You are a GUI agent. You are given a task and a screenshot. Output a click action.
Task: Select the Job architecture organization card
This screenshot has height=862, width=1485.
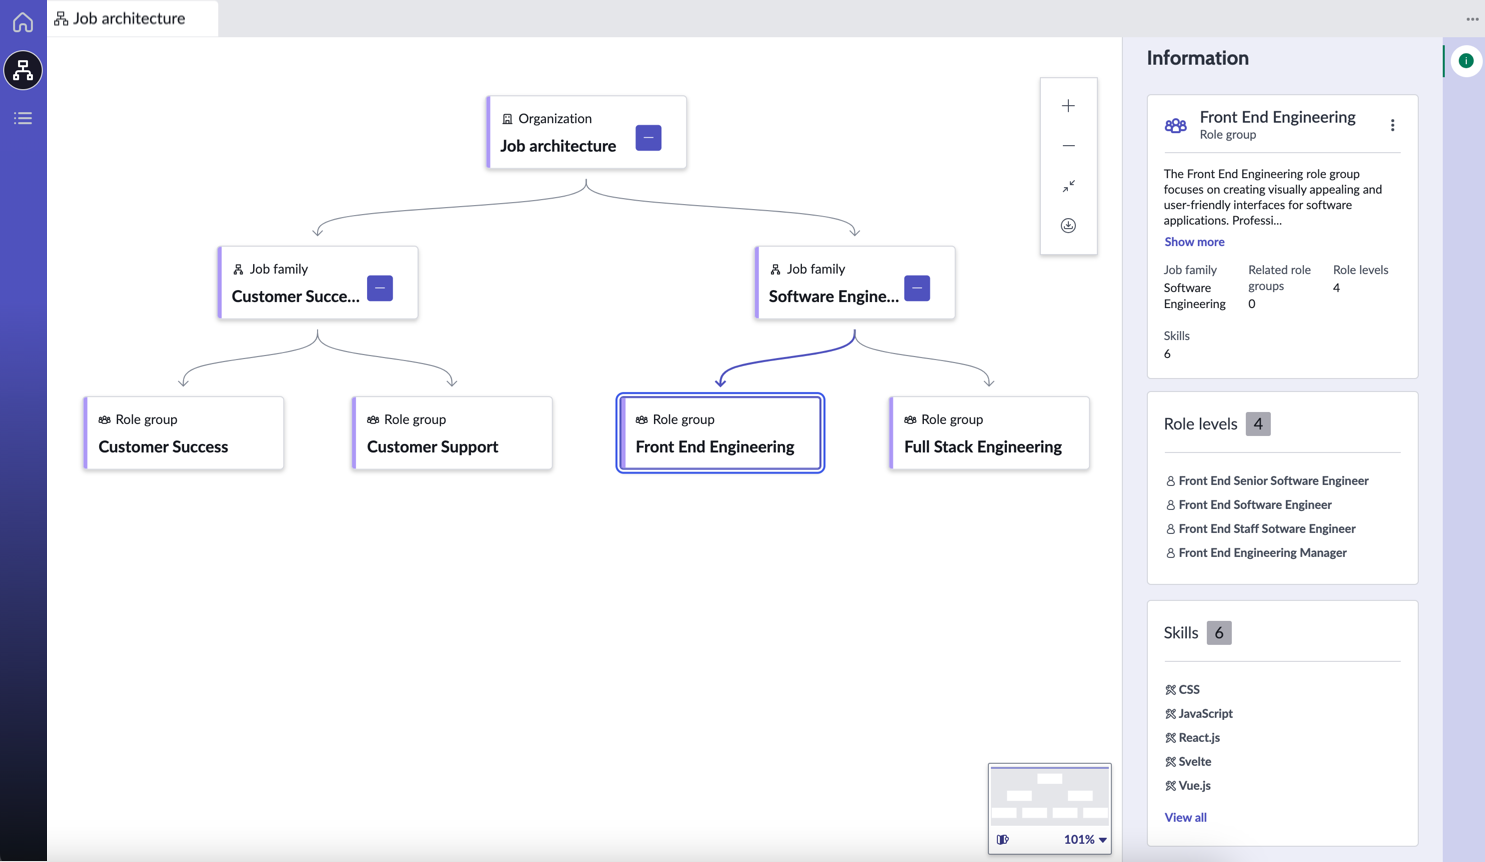pos(587,132)
